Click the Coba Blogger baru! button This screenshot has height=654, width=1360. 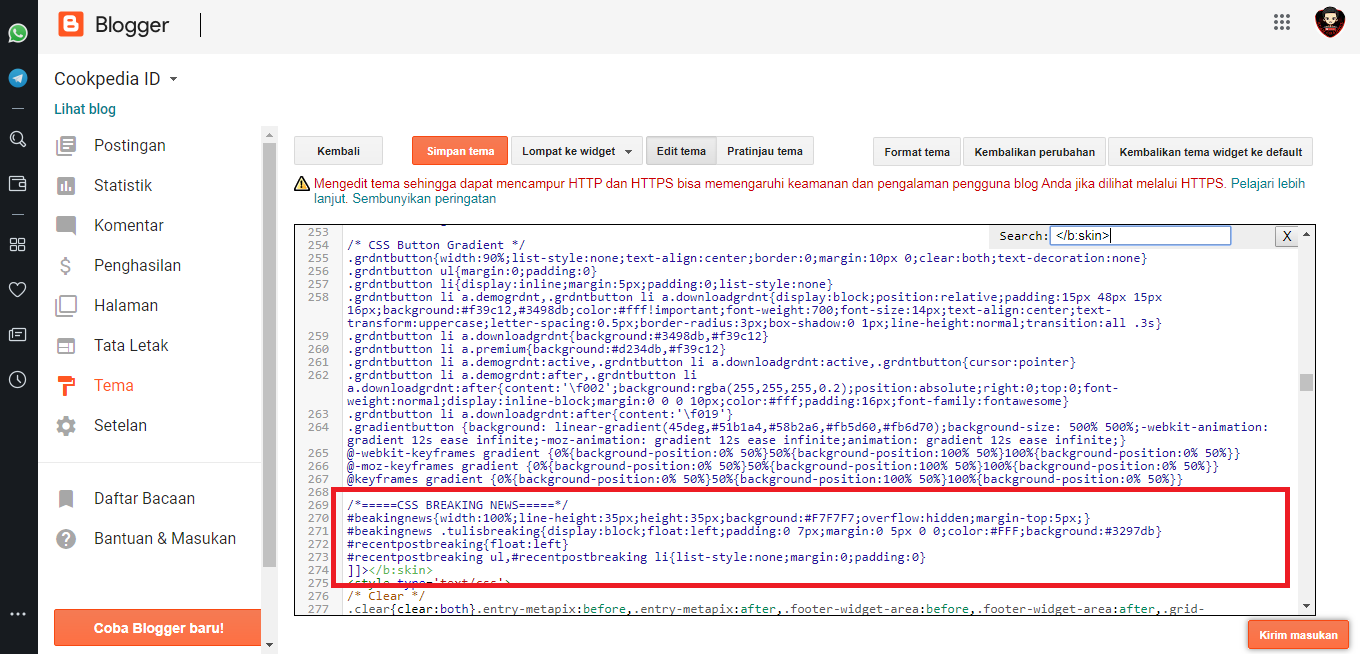158,629
